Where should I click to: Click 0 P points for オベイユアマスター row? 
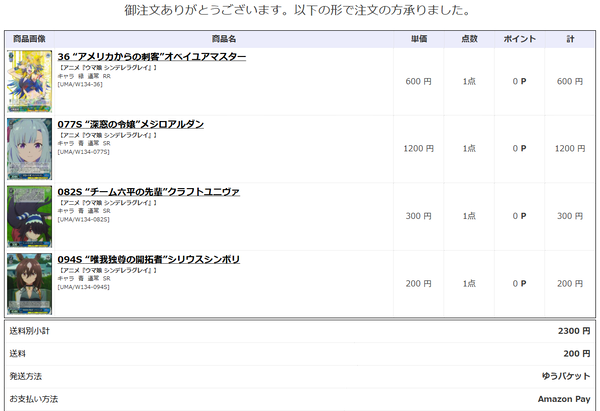point(519,81)
